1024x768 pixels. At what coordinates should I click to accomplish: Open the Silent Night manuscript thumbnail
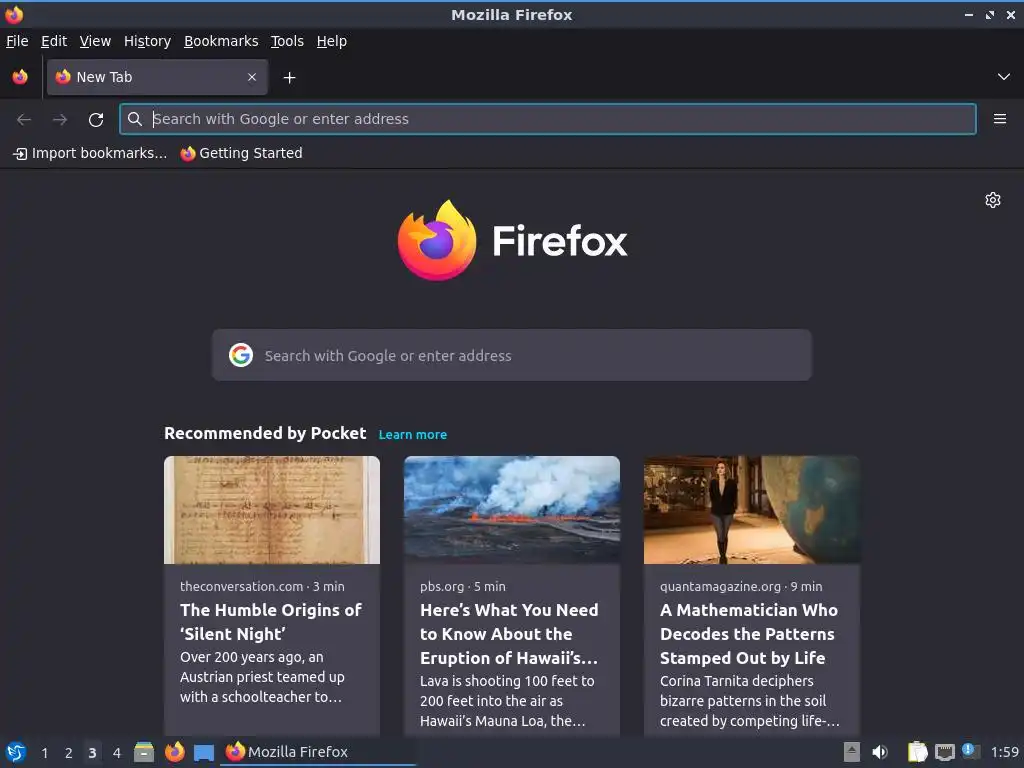coord(272,510)
